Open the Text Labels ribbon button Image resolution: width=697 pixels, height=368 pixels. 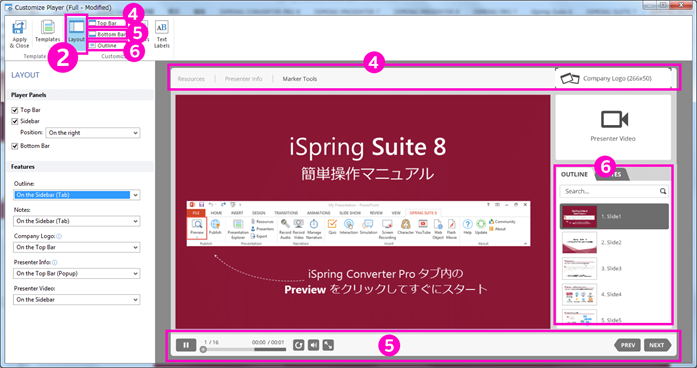pos(162,34)
